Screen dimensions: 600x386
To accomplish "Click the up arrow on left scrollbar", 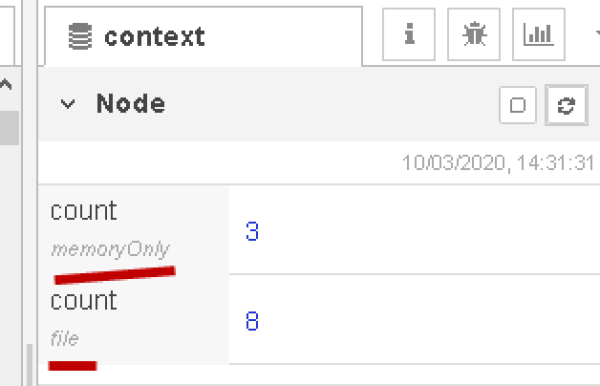I will [5, 84].
